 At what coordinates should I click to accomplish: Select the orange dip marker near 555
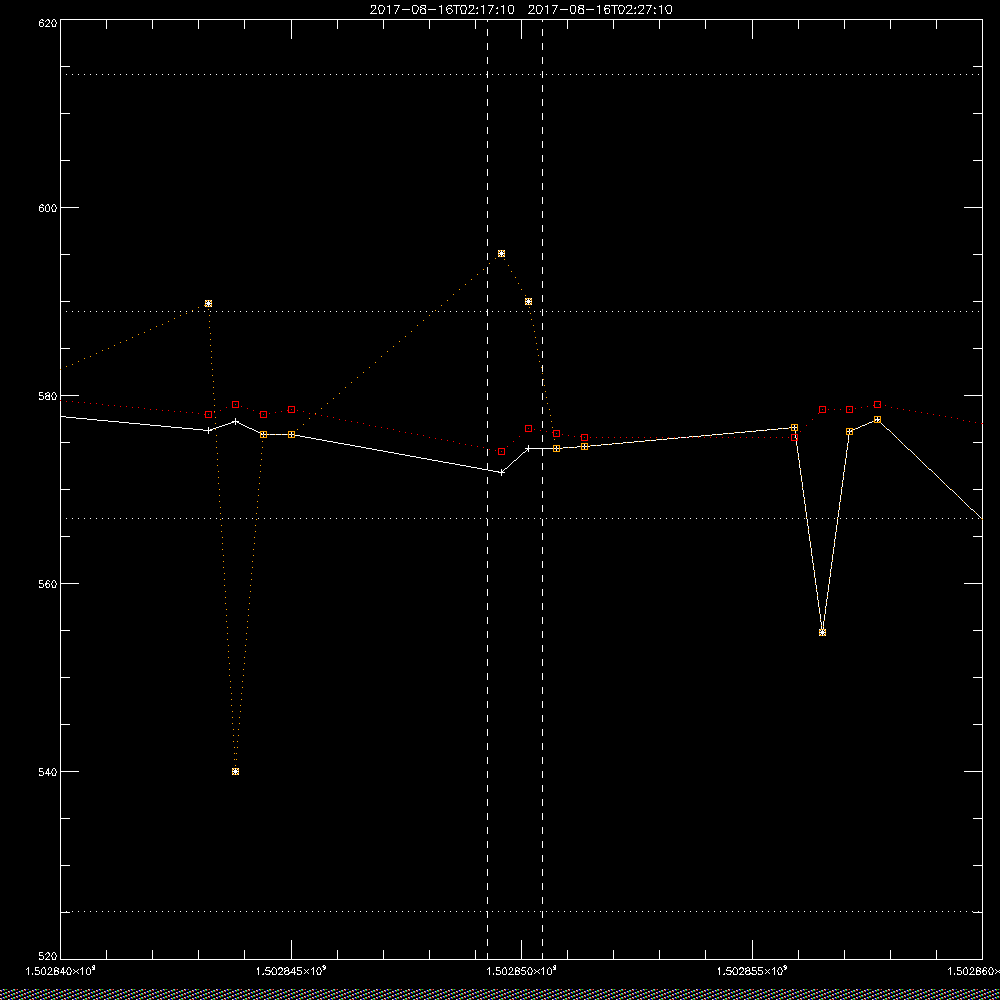click(822, 633)
